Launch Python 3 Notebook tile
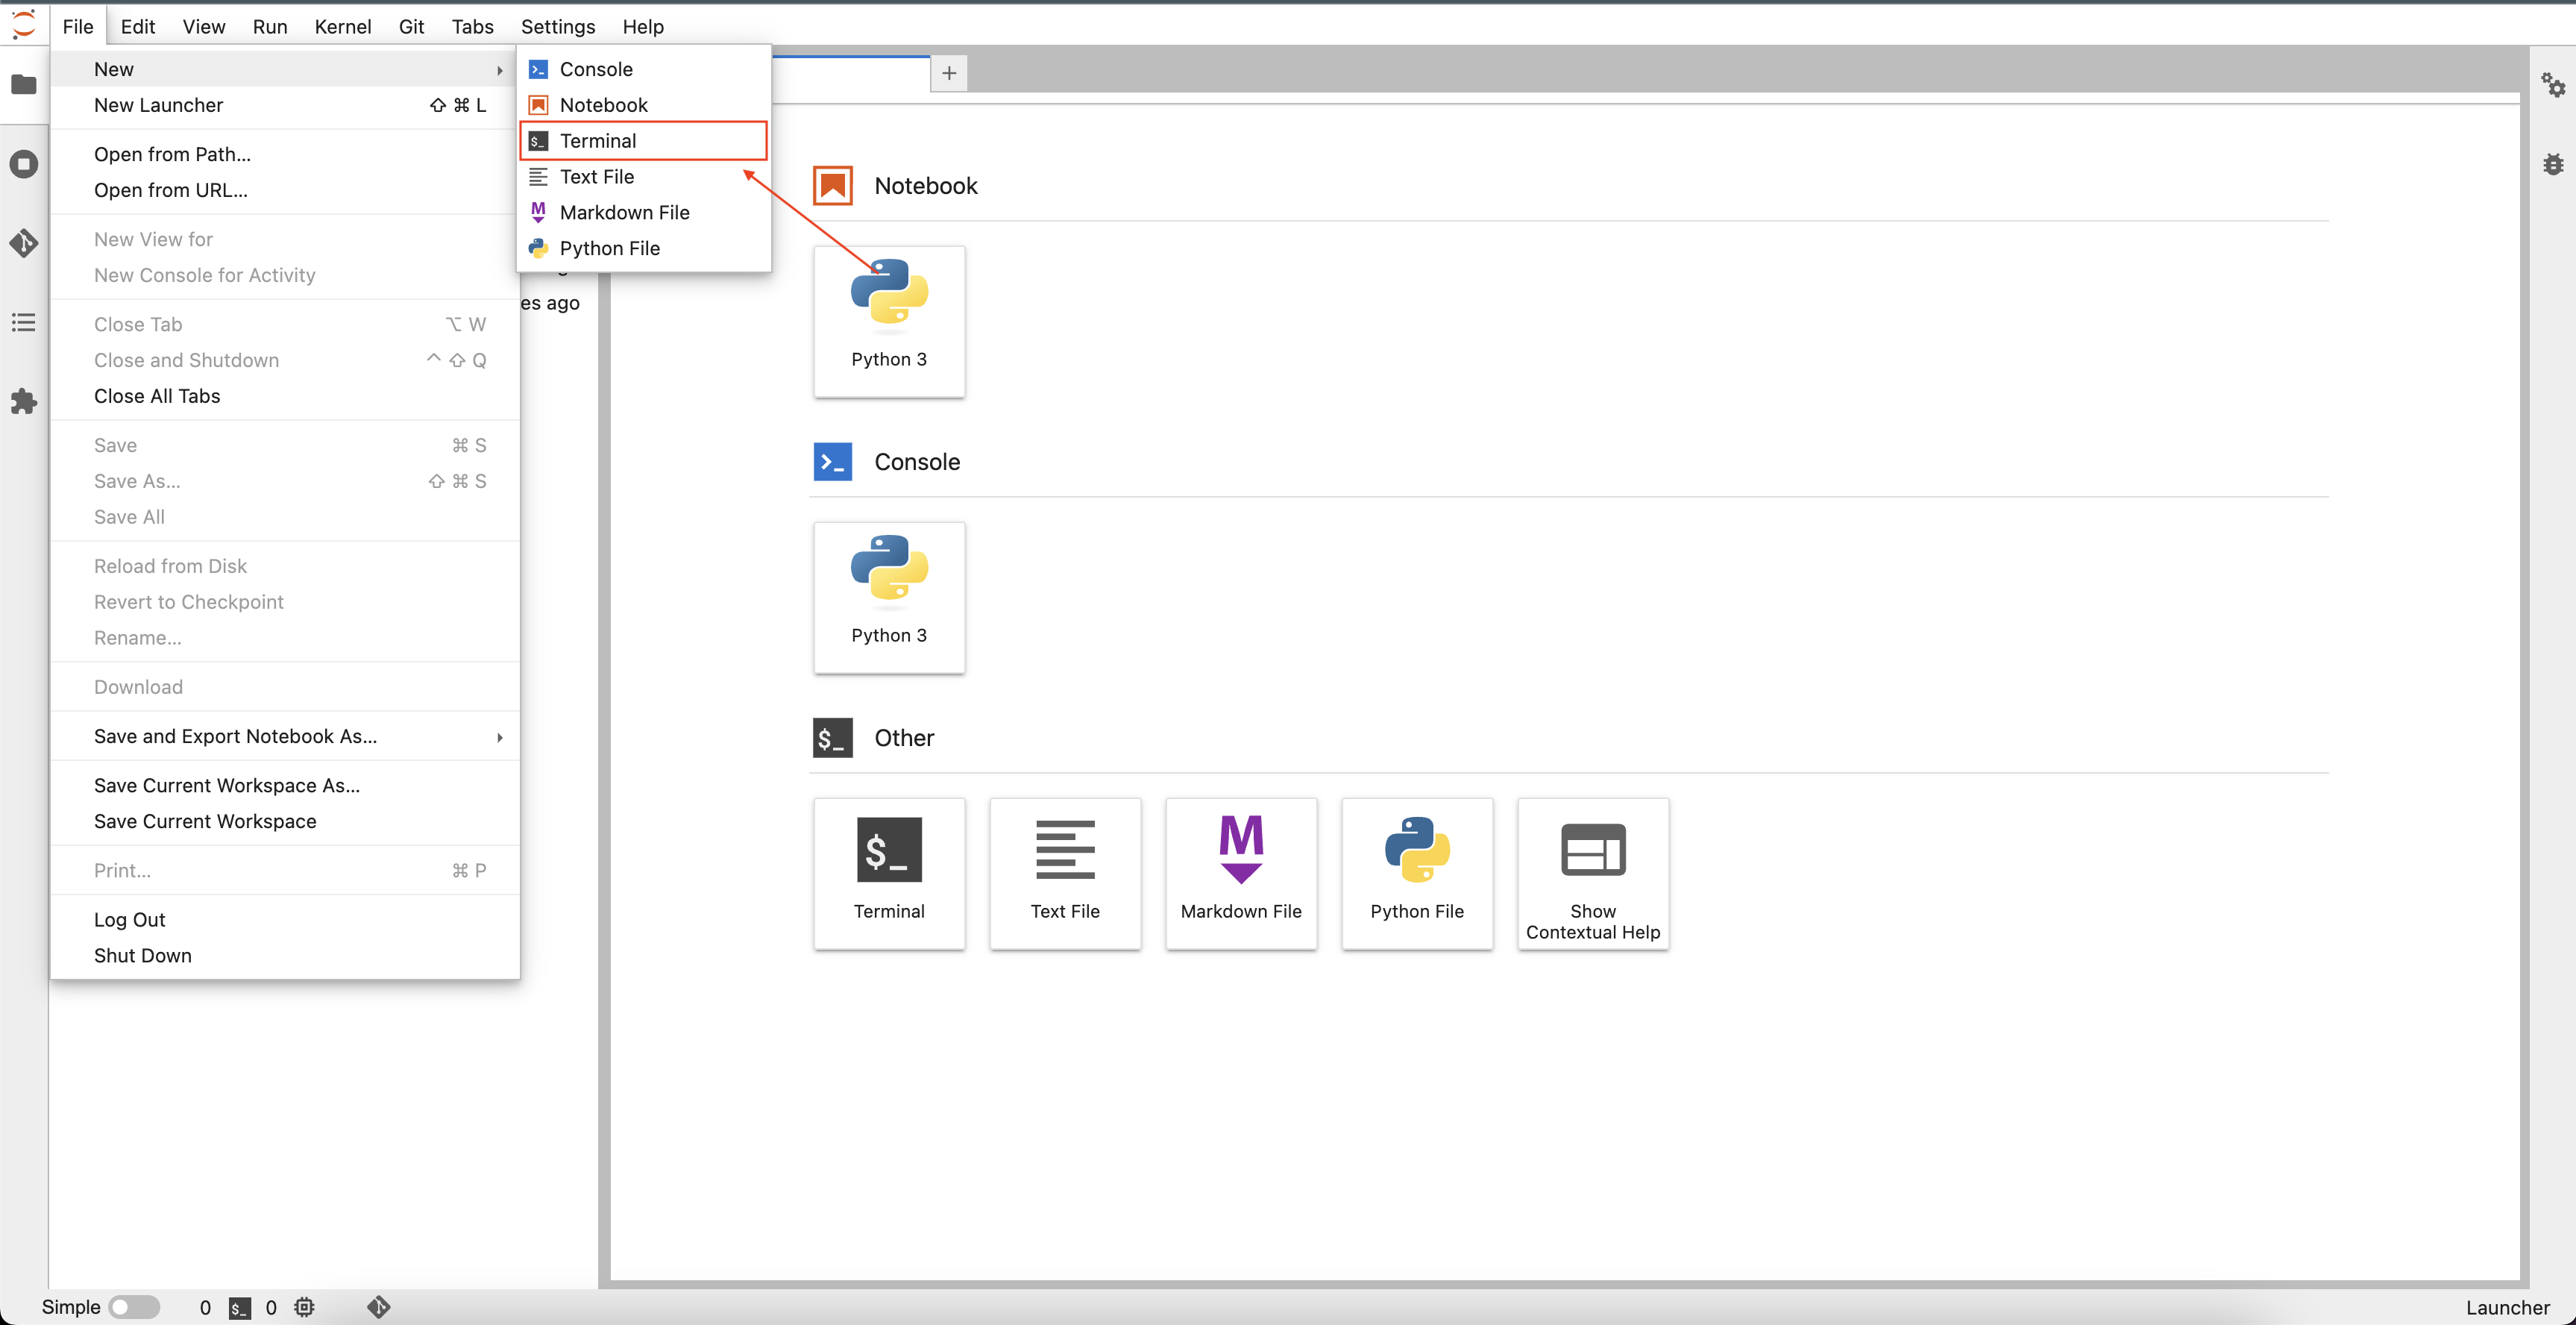This screenshot has height=1325, width=2576. [x=888, y=320]
